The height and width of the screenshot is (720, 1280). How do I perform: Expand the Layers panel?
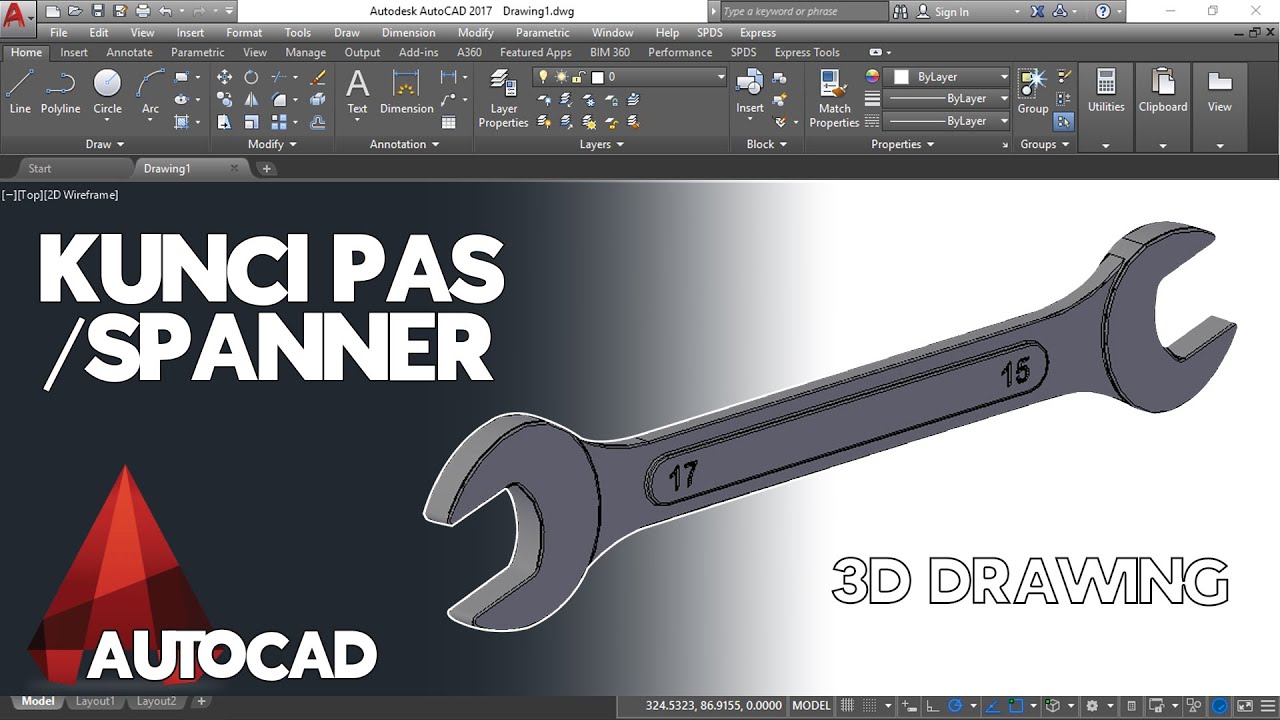(x=601, y=144)
